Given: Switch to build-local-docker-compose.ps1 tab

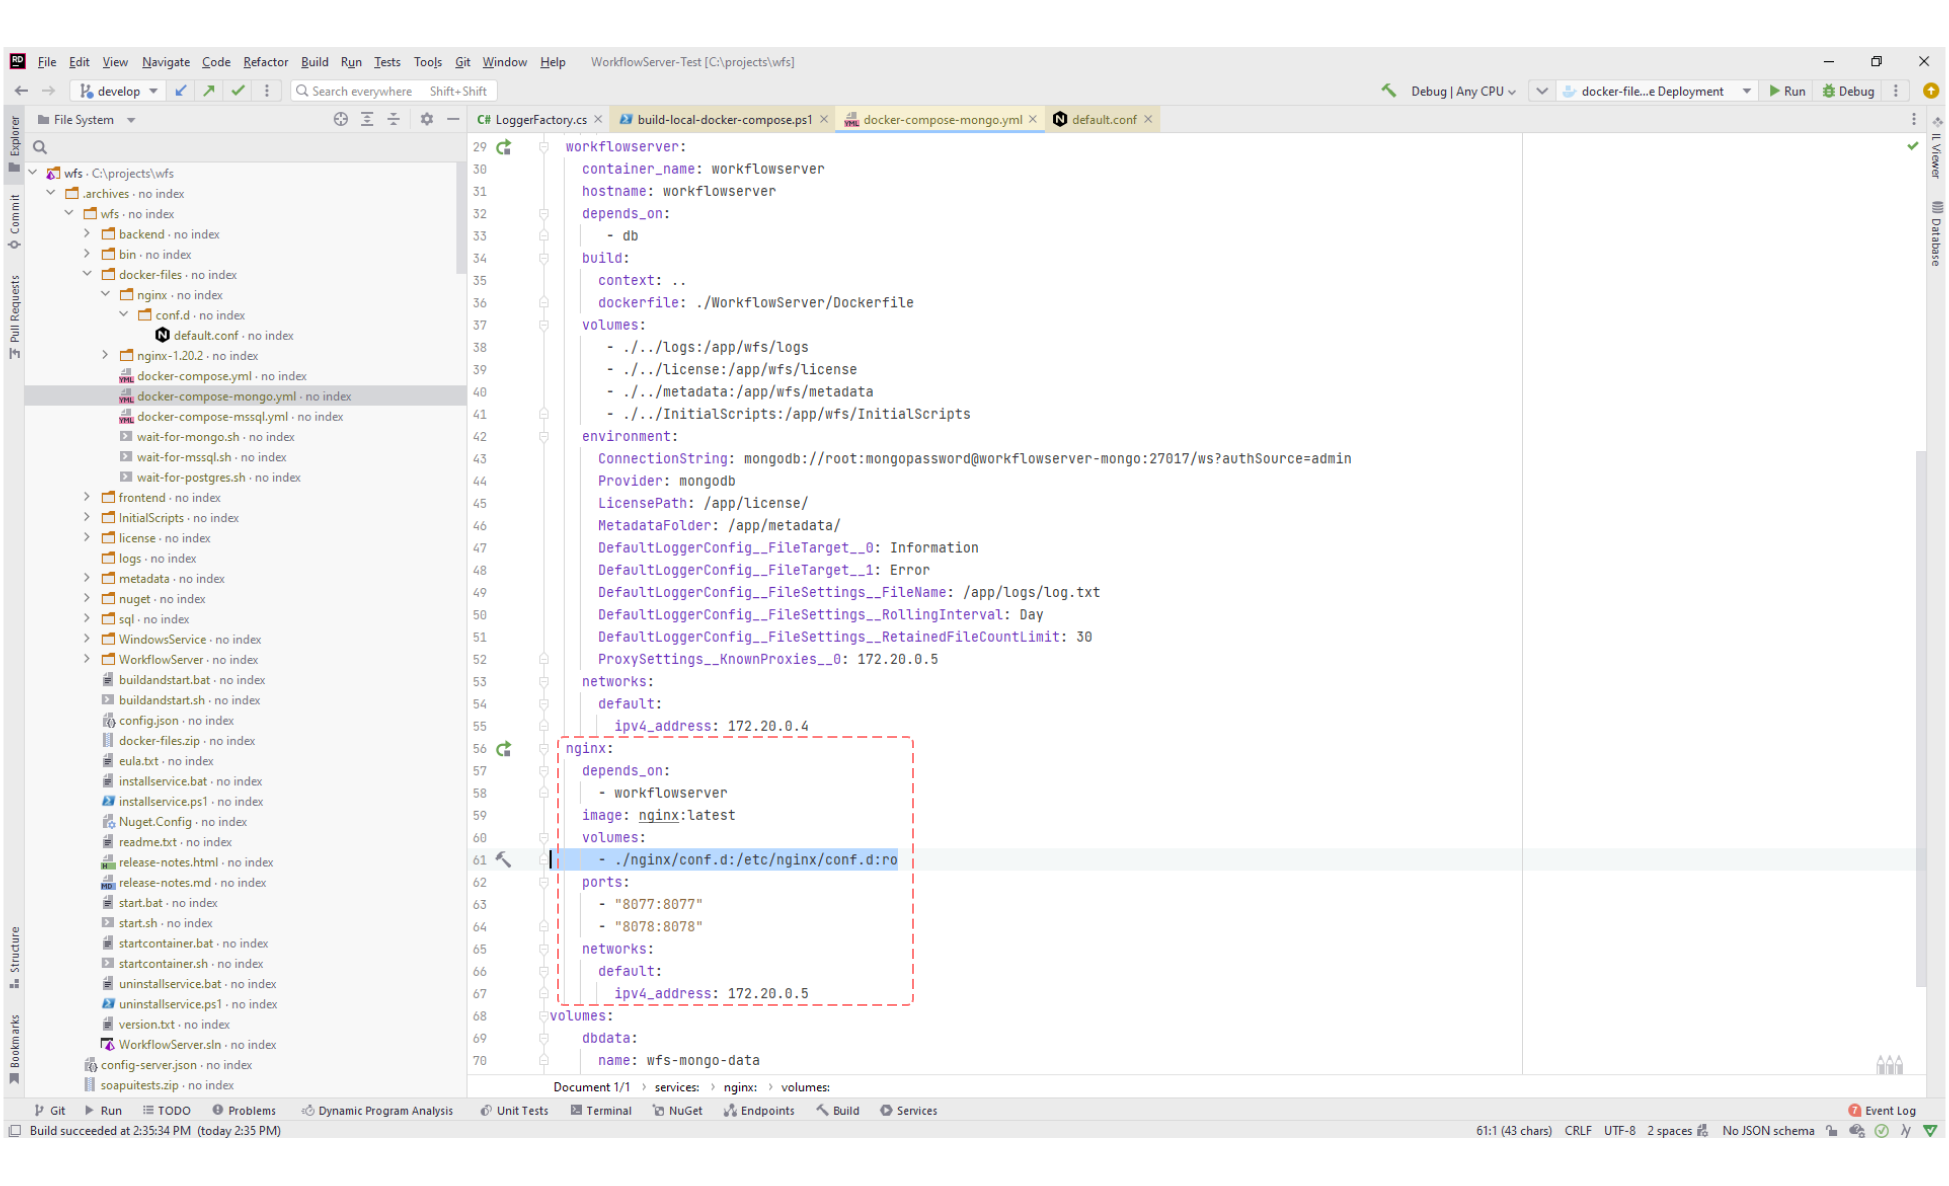Looking at the screenshot, I should pyautogui.click(x=725, y=119).
